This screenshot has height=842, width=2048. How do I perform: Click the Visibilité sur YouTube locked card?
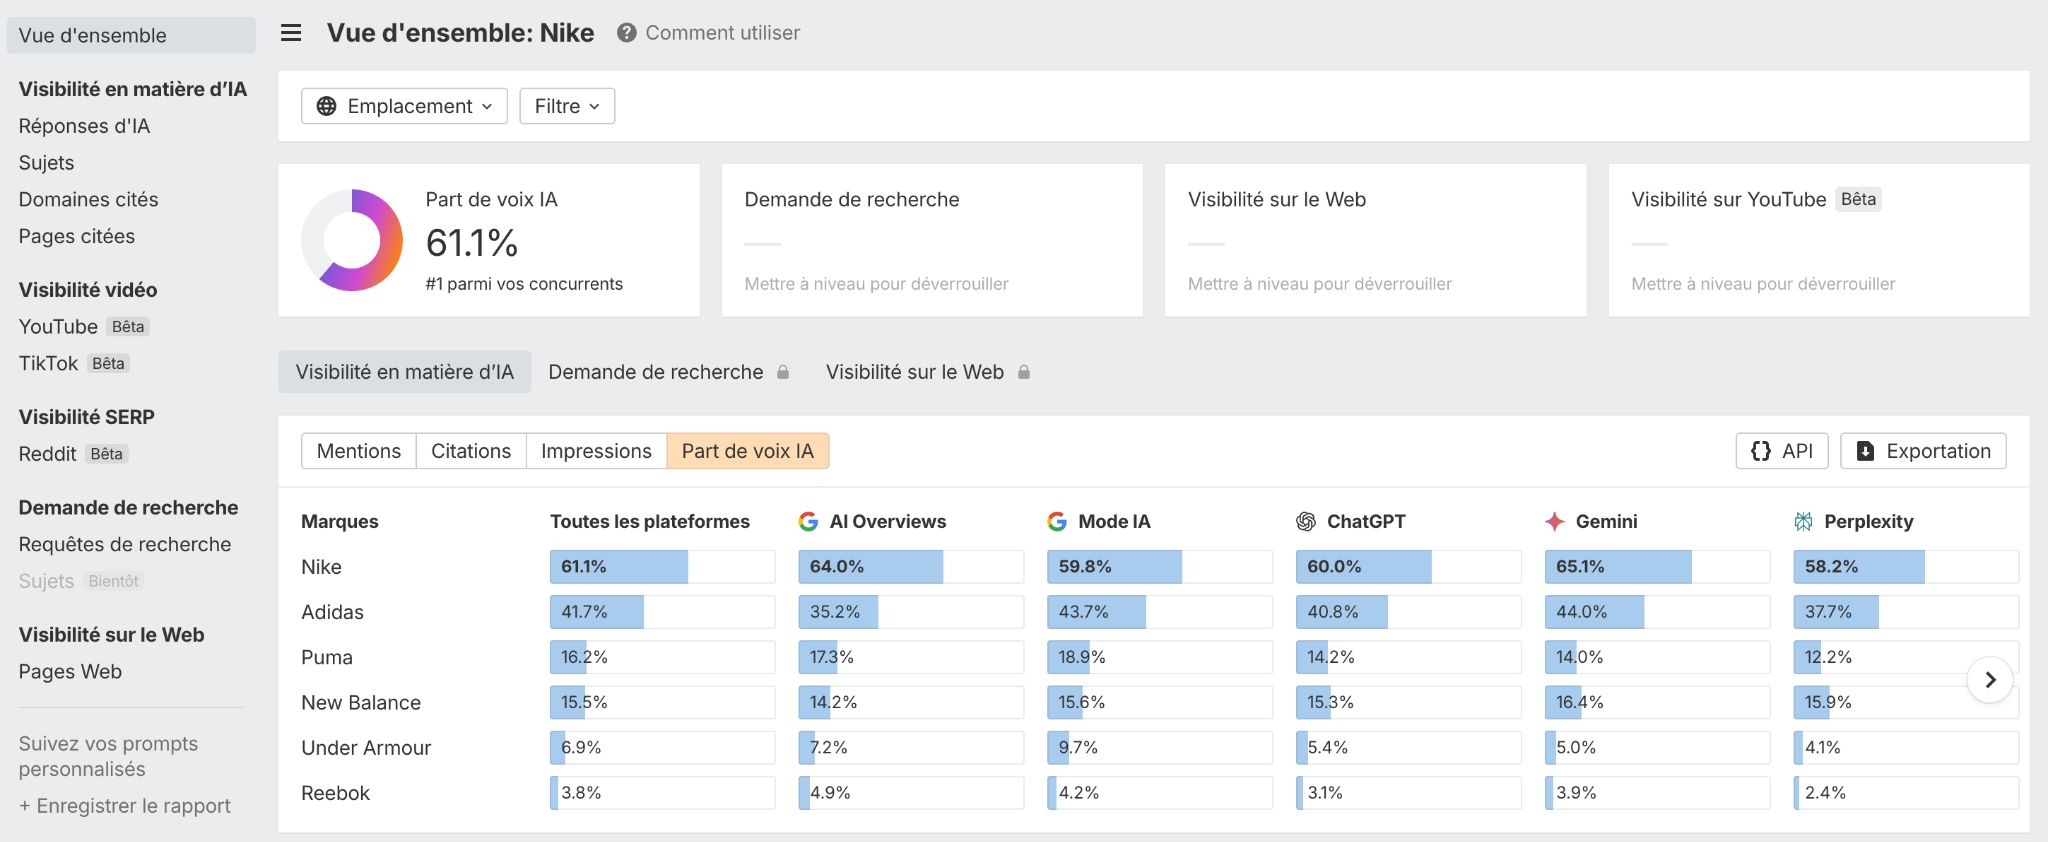(x=1819, y=241)
